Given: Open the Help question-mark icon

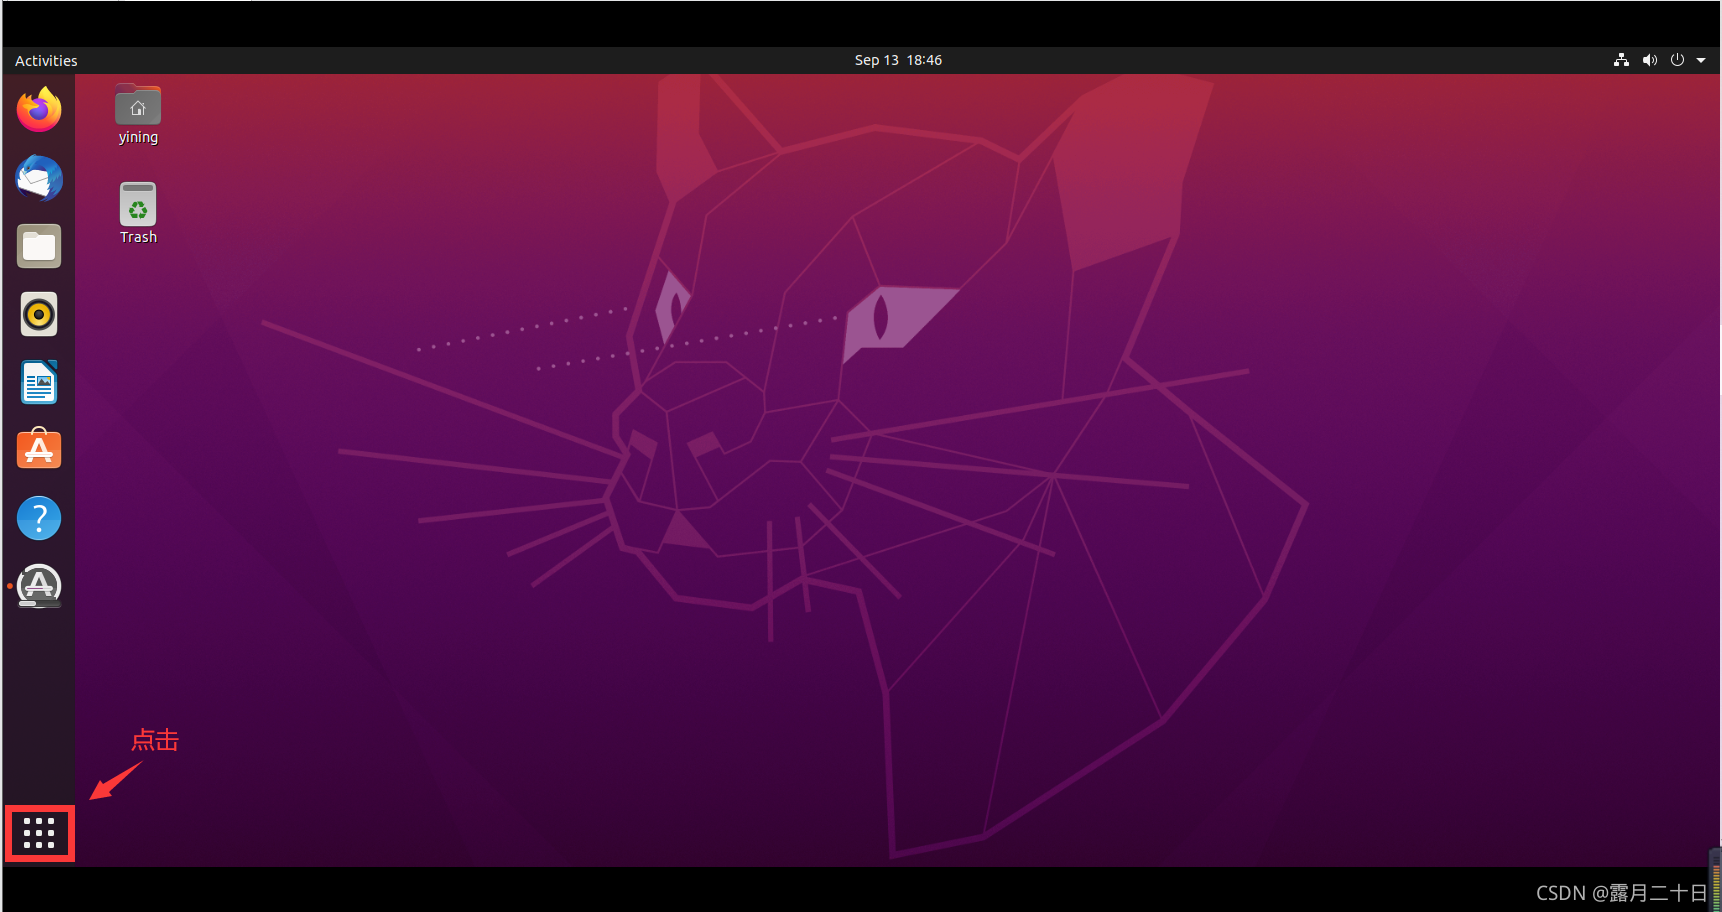Looking at the screenshot, I should [39, 518].
